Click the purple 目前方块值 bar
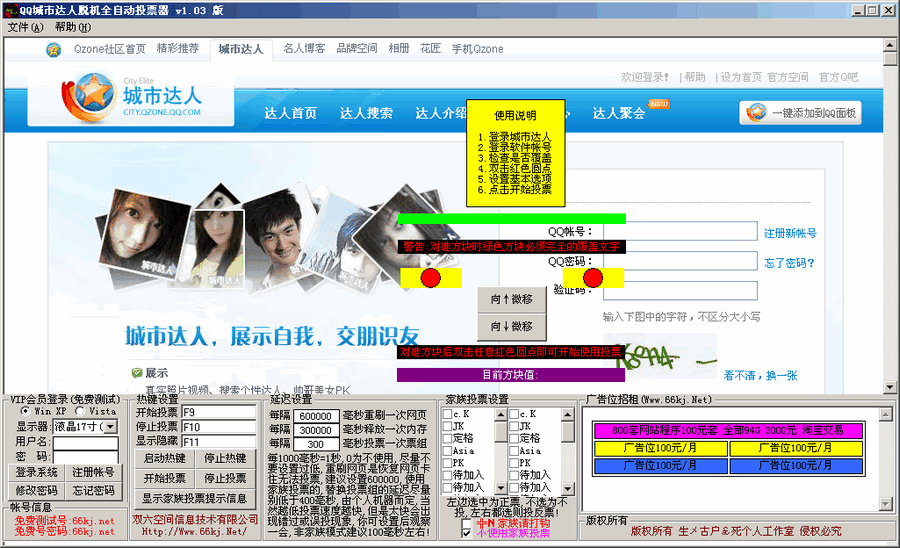 (x=511, y=375)
